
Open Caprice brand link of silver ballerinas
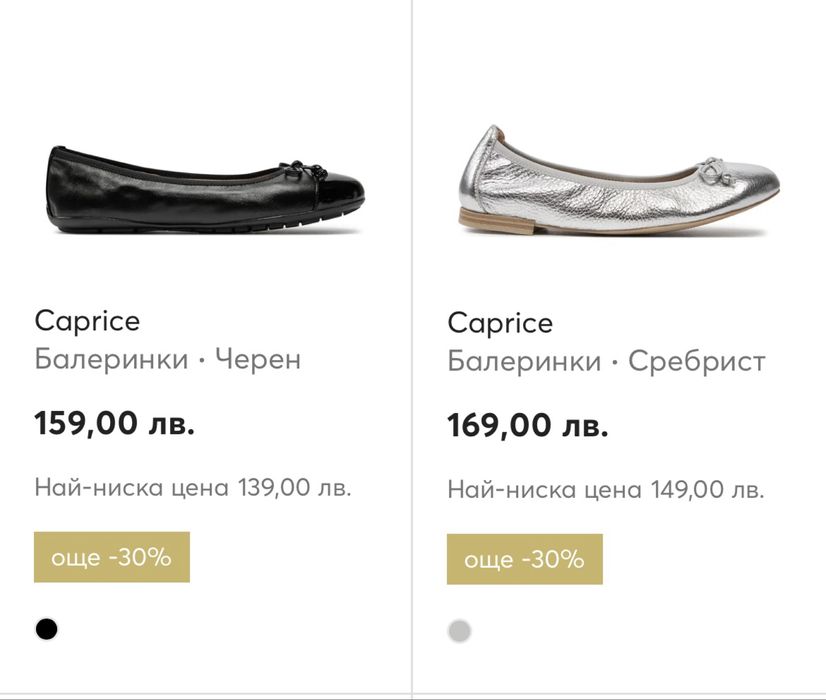coord(500,323)
